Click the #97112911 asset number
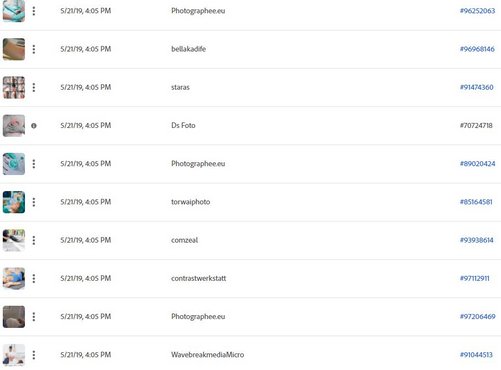 (475, 278)
